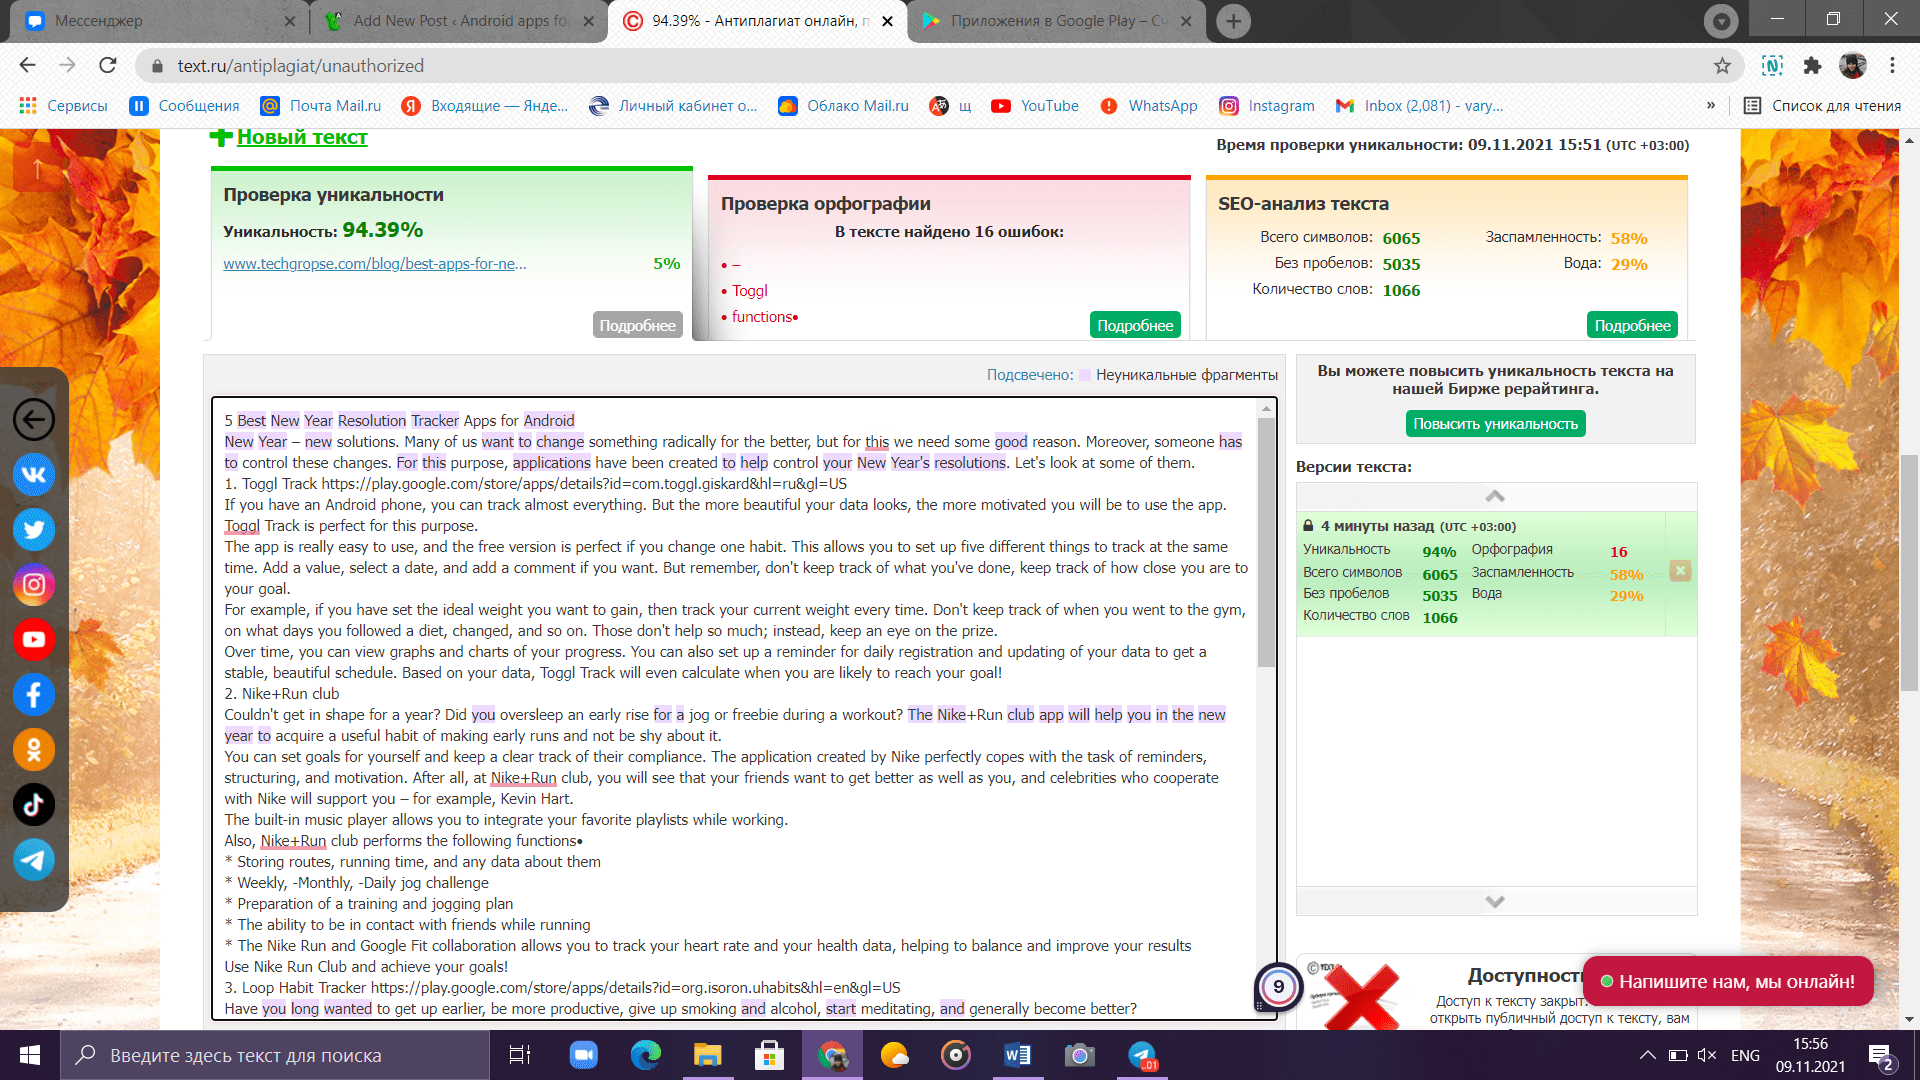
Task: Expand hidden bookmarks chevron
Action: [x=1711, y=106]
